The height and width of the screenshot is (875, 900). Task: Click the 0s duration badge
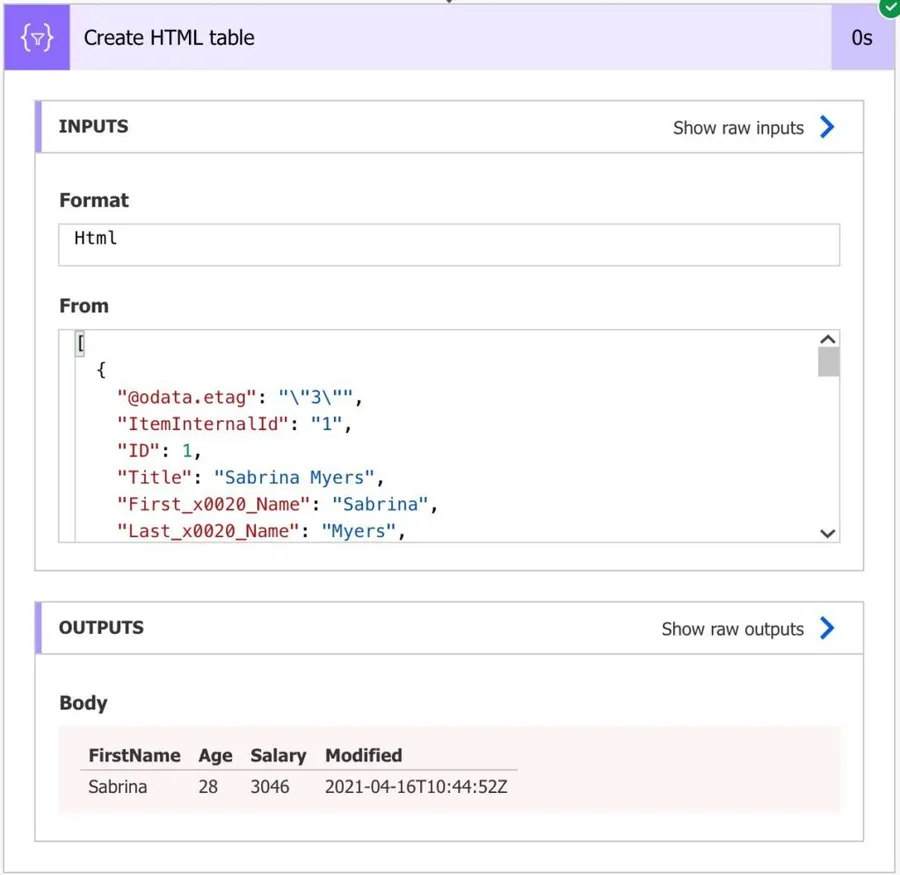point(861,38)
